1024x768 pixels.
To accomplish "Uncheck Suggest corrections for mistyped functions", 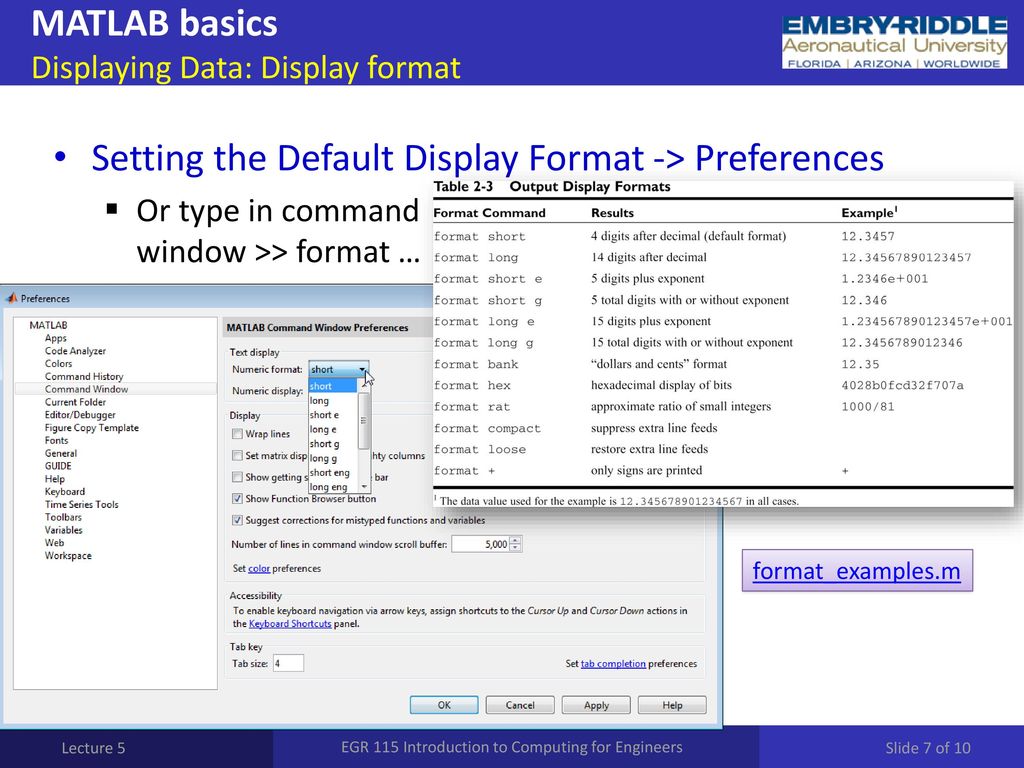I will pos(238,520).
